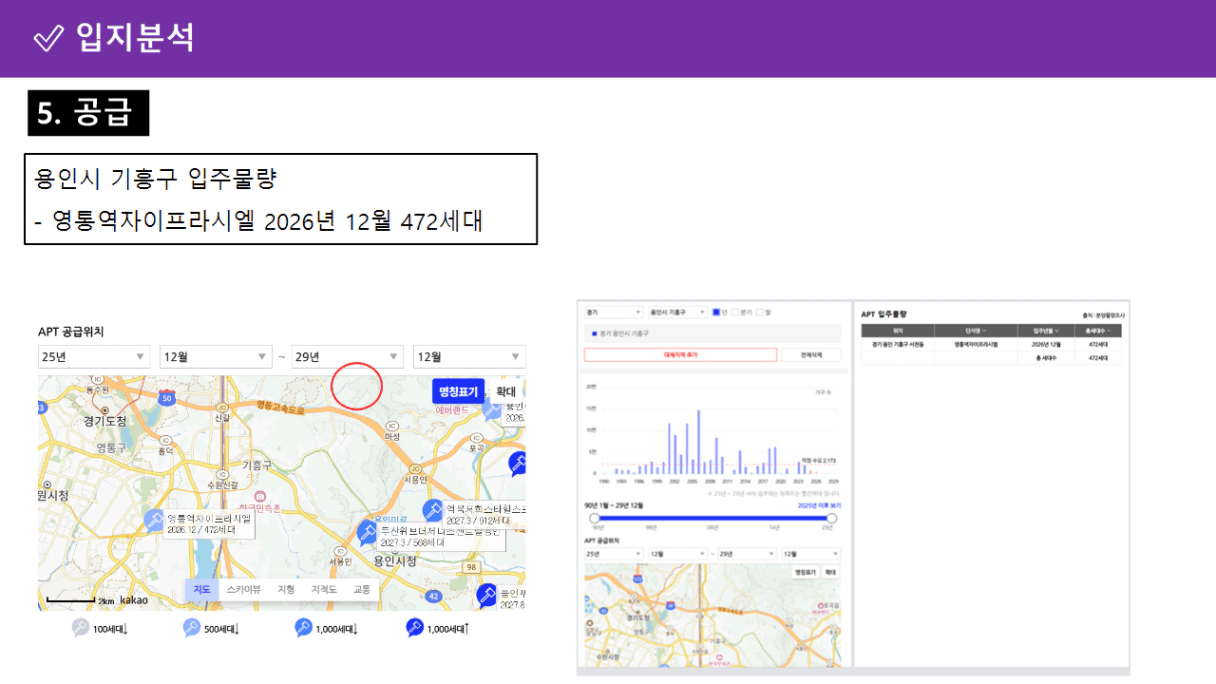This screenshot has height=684, width=1216.
Task: Switch to the 지적도 cadastral tab
Action: pyautogui.click(x=324, y=590)
